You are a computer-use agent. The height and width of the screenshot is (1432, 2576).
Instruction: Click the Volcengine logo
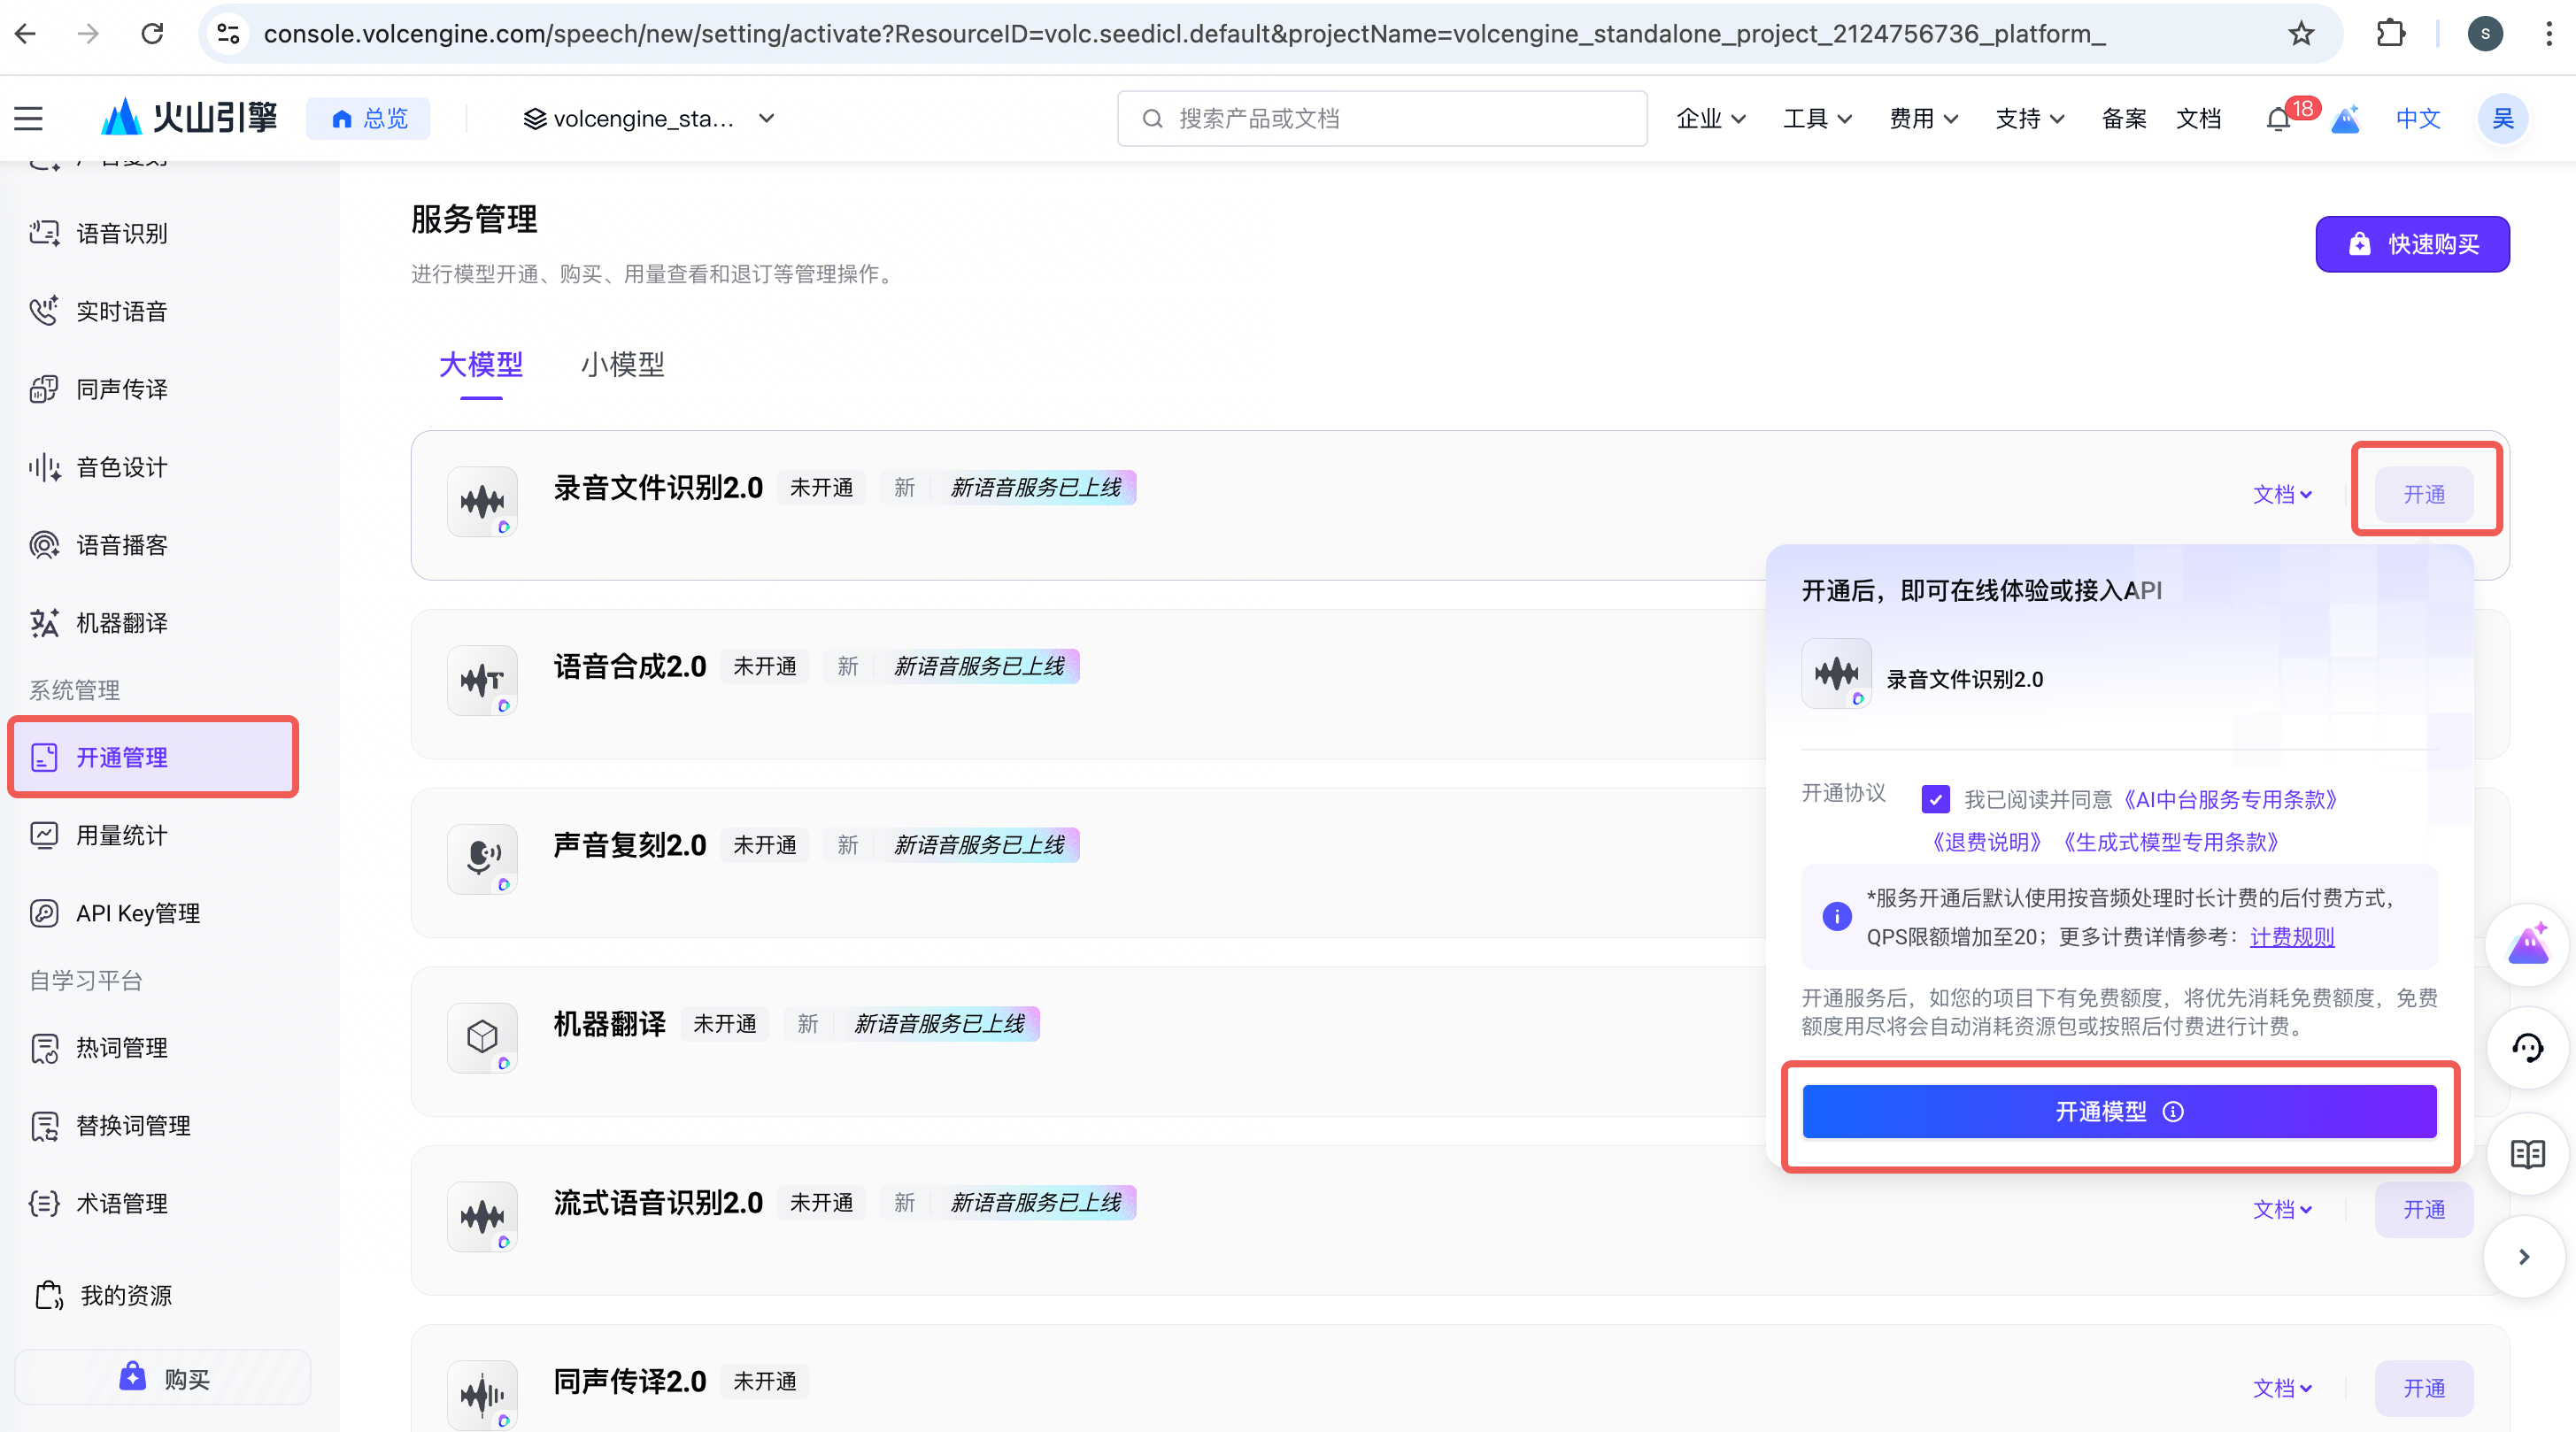[189, 118]
